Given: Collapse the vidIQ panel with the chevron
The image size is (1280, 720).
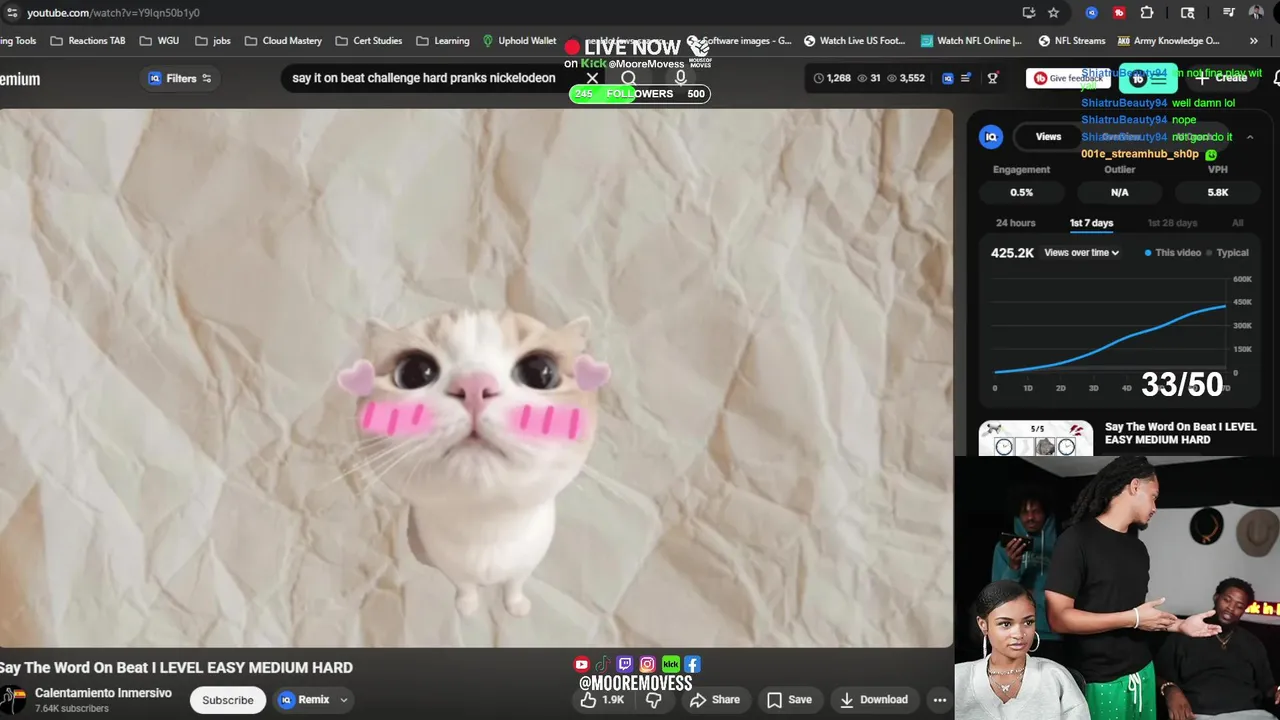Looking at the screenshot, I should 1250,137.
